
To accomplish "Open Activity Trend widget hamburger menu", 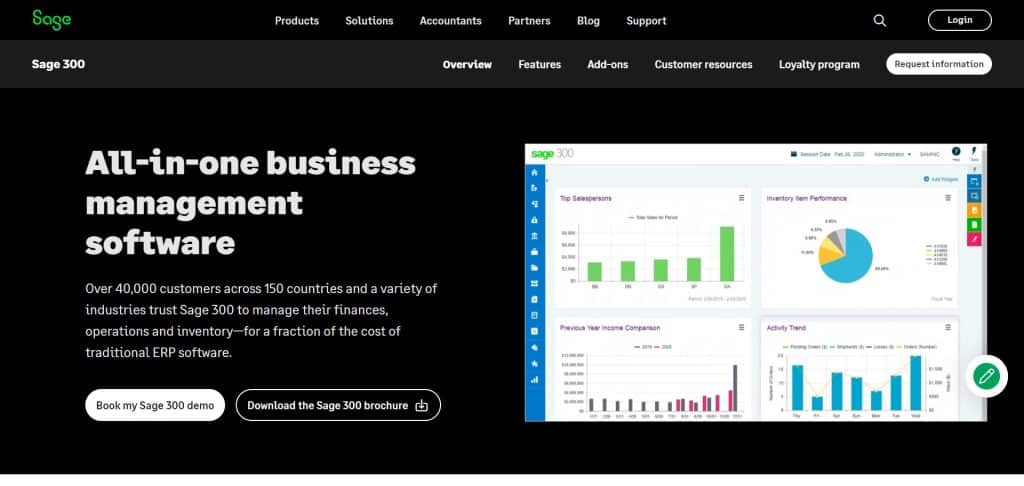I will coord(948,327).
